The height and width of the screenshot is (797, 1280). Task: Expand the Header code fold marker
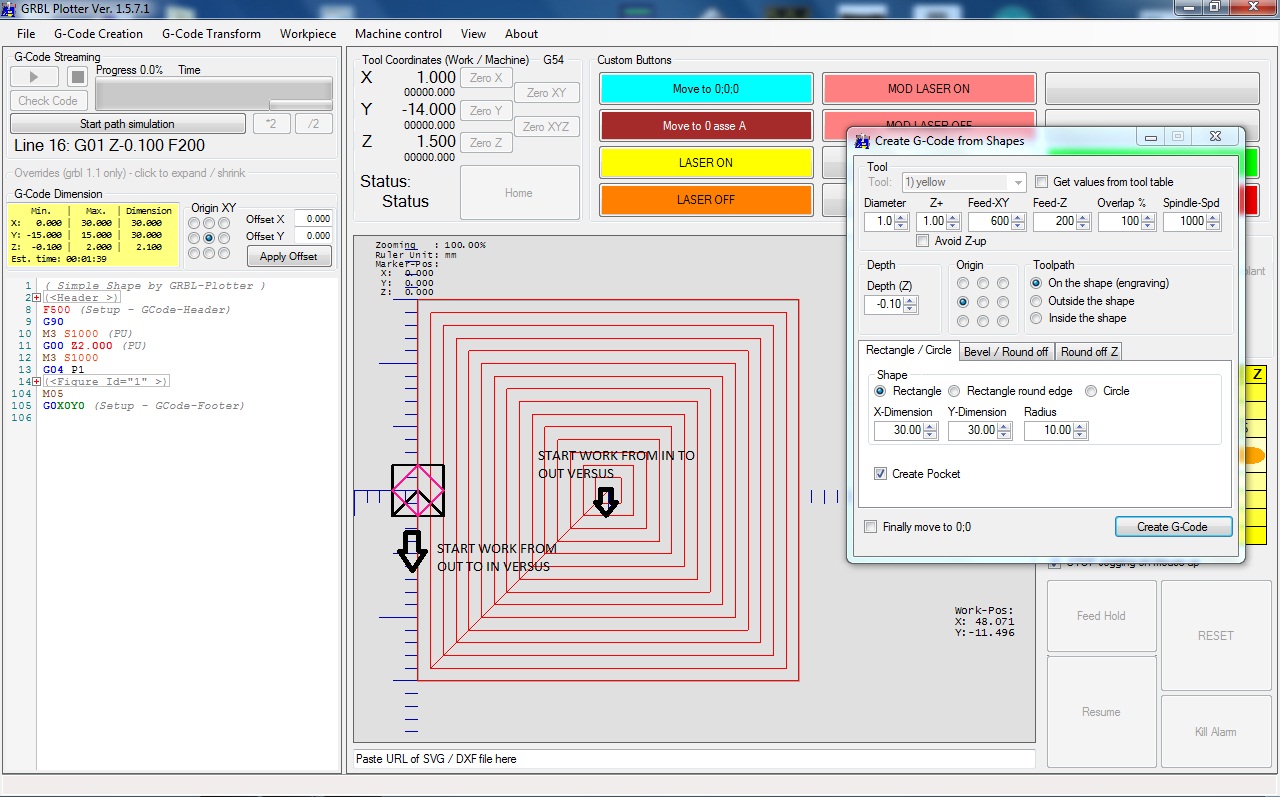tap(36, 298)
